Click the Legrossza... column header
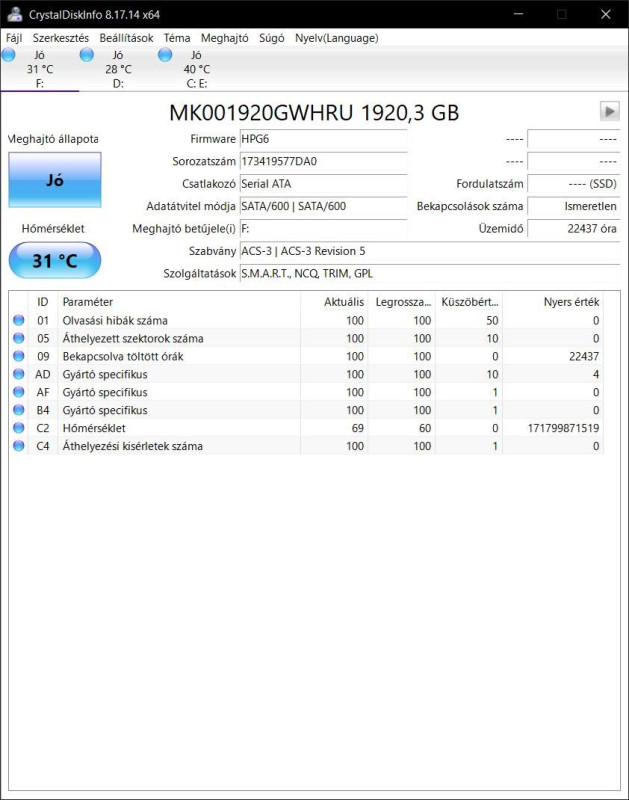 (x=401, y=302)
